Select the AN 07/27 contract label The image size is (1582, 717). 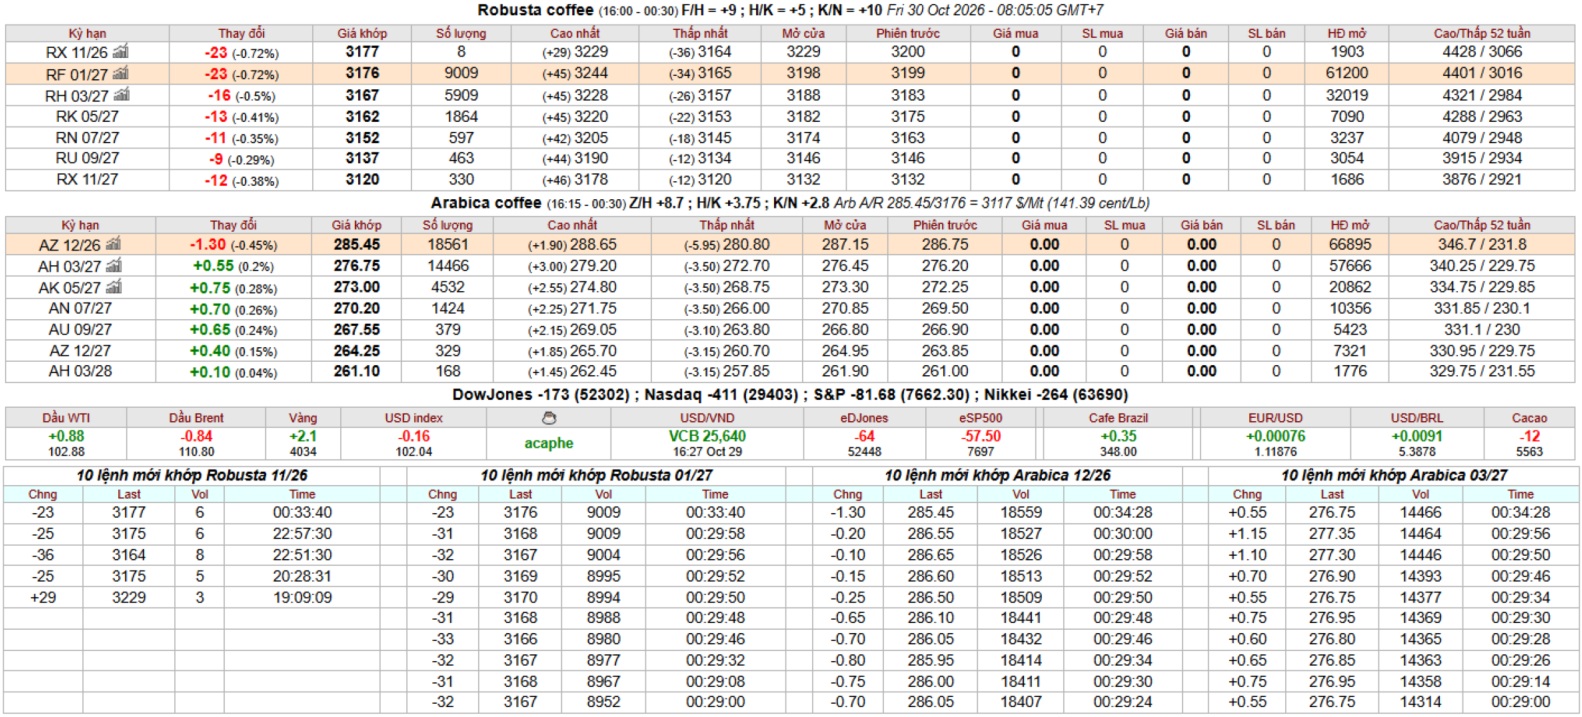pyautogui.click(x=80, y=308)
